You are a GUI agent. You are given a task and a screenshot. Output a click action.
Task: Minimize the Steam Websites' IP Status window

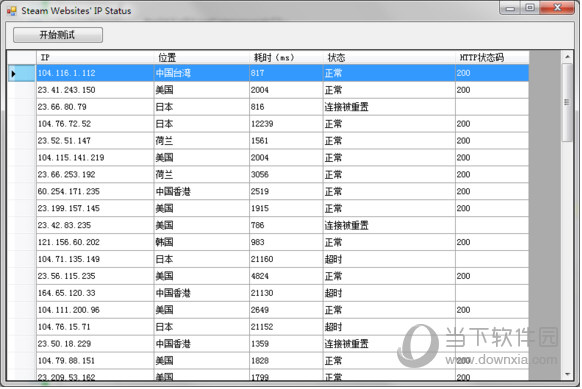(510, 8)
